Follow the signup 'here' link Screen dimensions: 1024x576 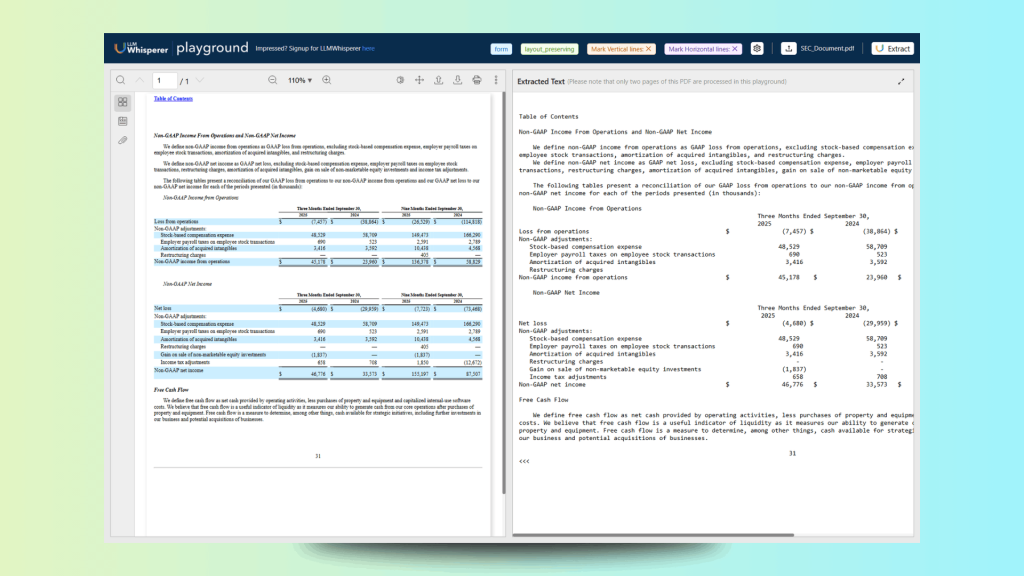click(x=368, y=48)
